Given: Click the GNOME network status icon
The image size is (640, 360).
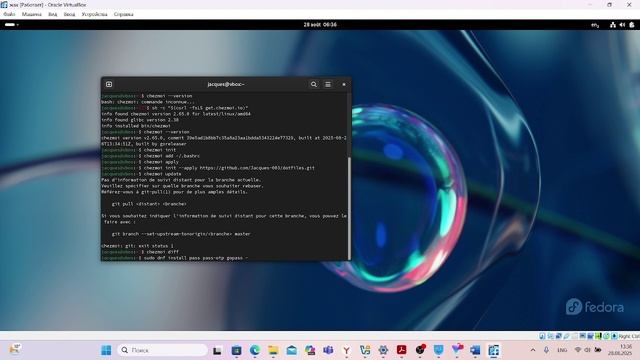Looking at the screenshot, I should 613,25.
